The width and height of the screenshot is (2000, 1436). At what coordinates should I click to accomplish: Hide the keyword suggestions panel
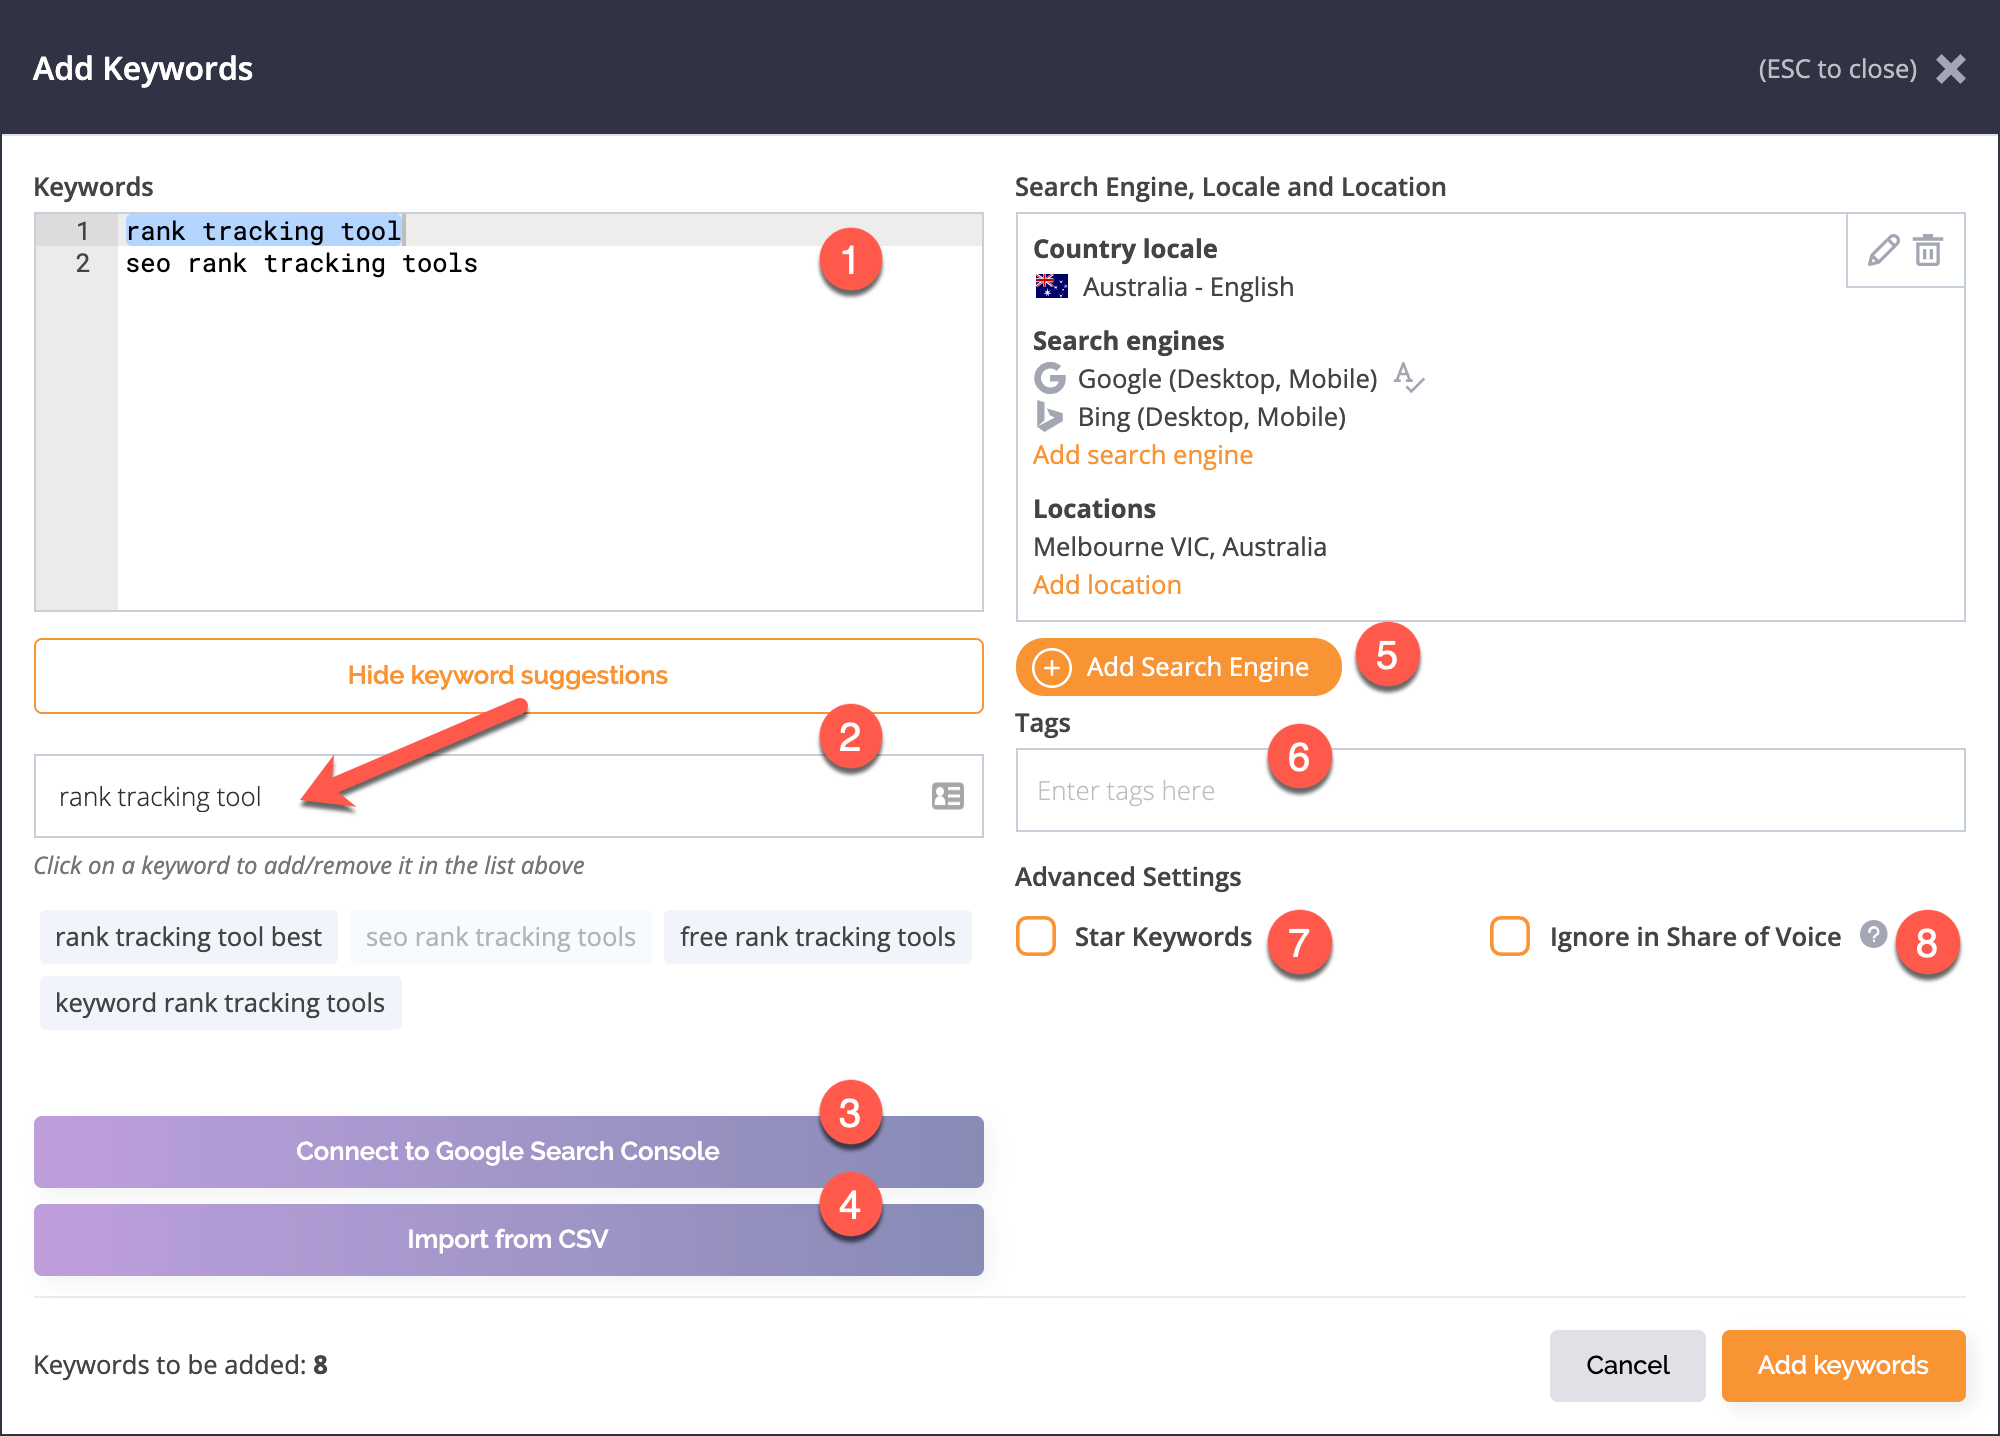tap(508, 676)
